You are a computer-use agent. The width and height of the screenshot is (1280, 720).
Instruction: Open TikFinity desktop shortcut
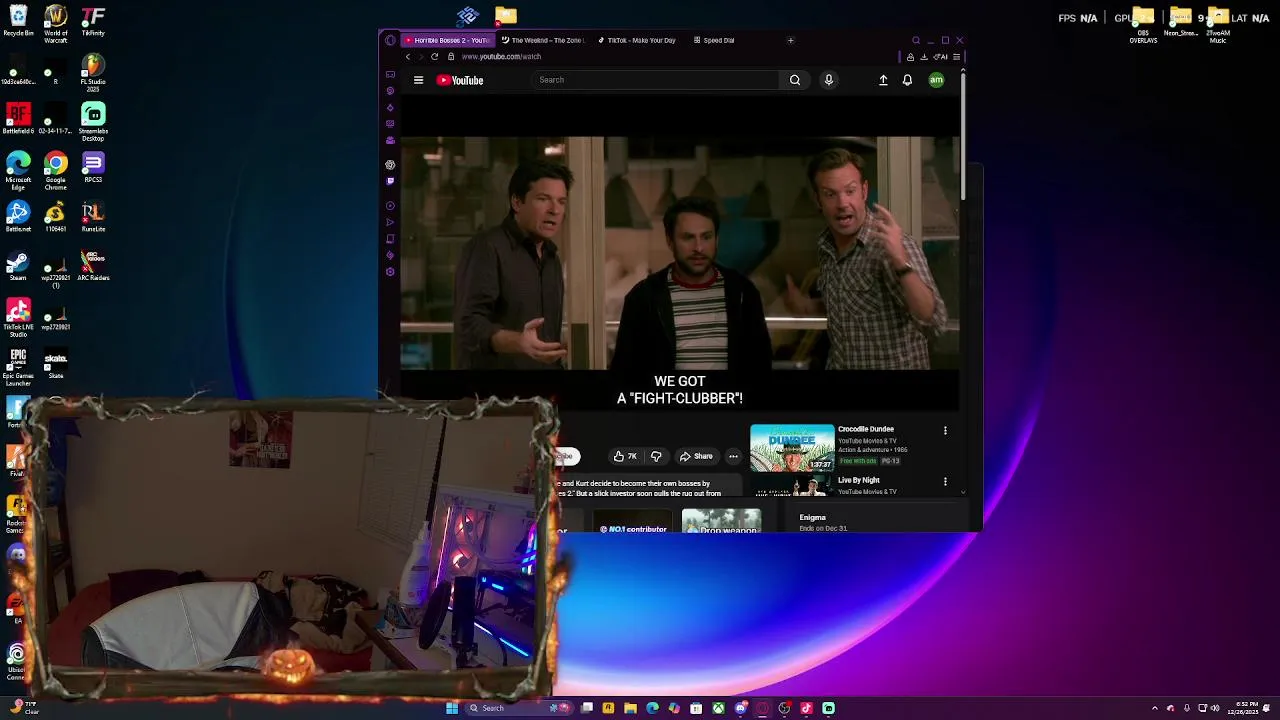coord(93,22)
